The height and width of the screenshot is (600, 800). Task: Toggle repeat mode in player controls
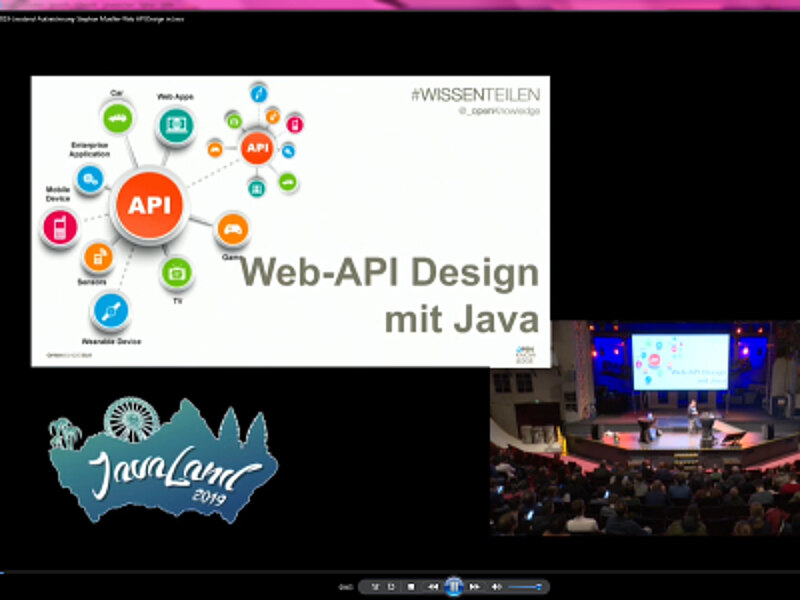click(391, 586)
